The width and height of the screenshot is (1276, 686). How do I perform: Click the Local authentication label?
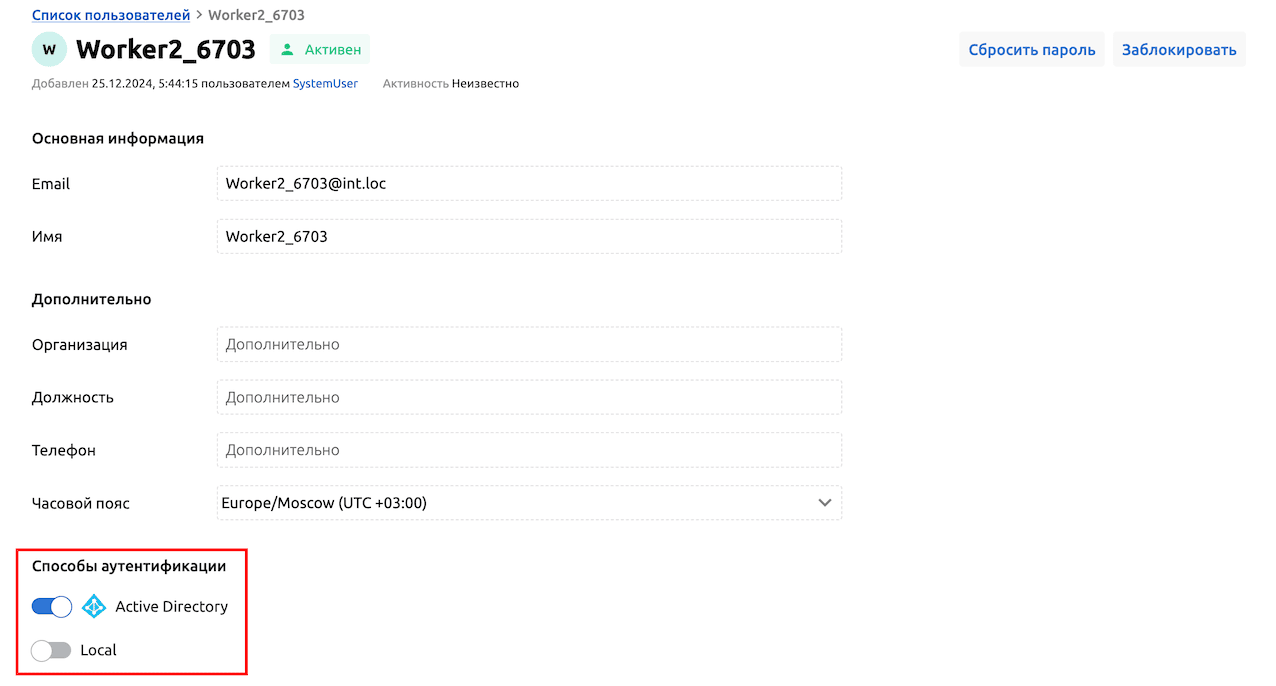tap(98, 650)
